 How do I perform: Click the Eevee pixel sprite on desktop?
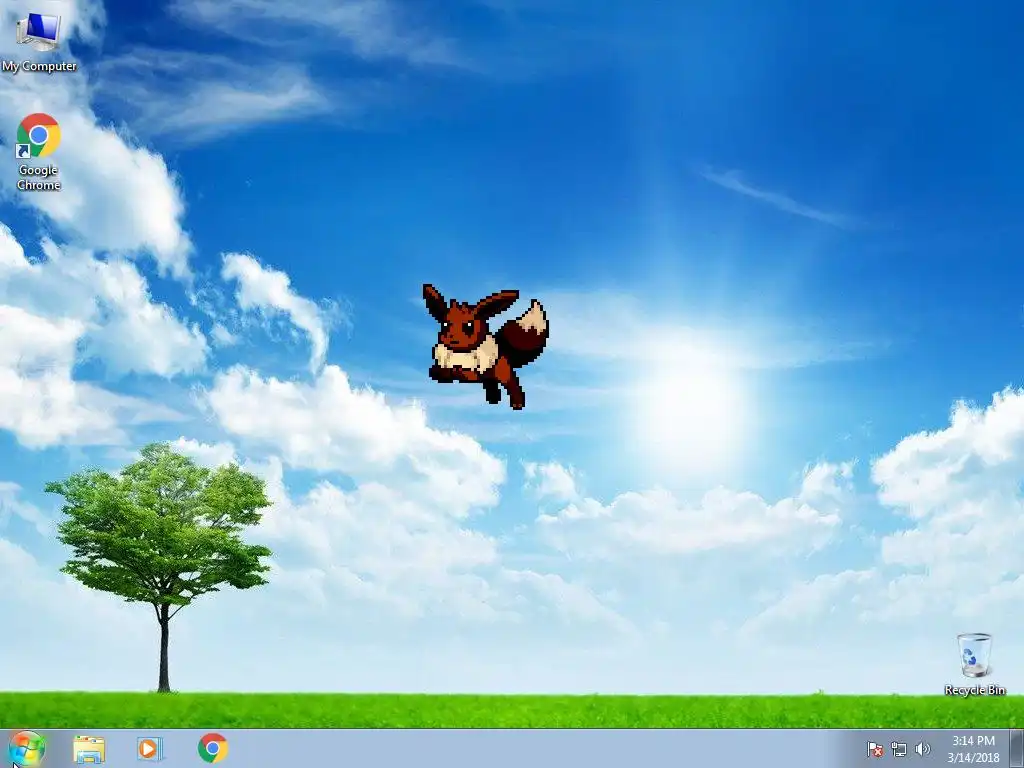coord(486,346)
